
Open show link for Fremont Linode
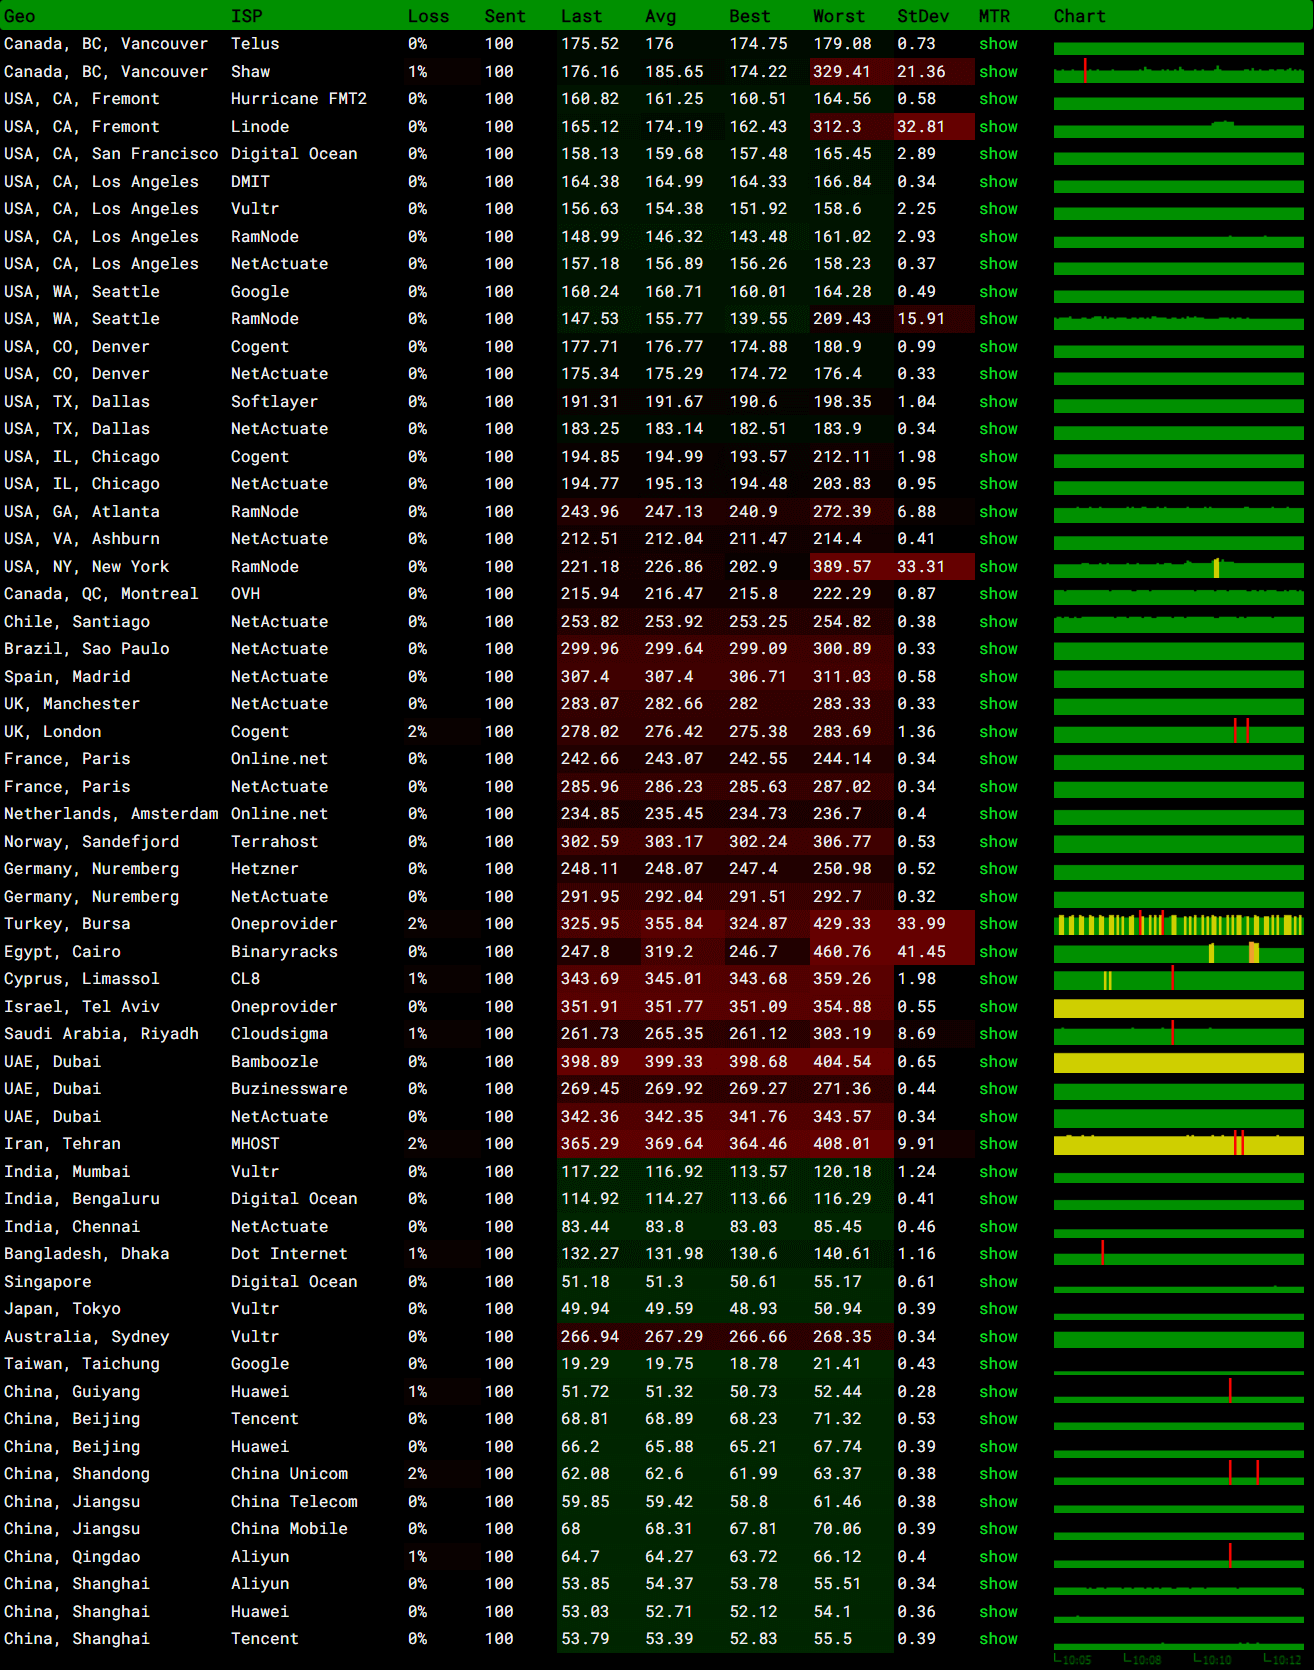998,127
